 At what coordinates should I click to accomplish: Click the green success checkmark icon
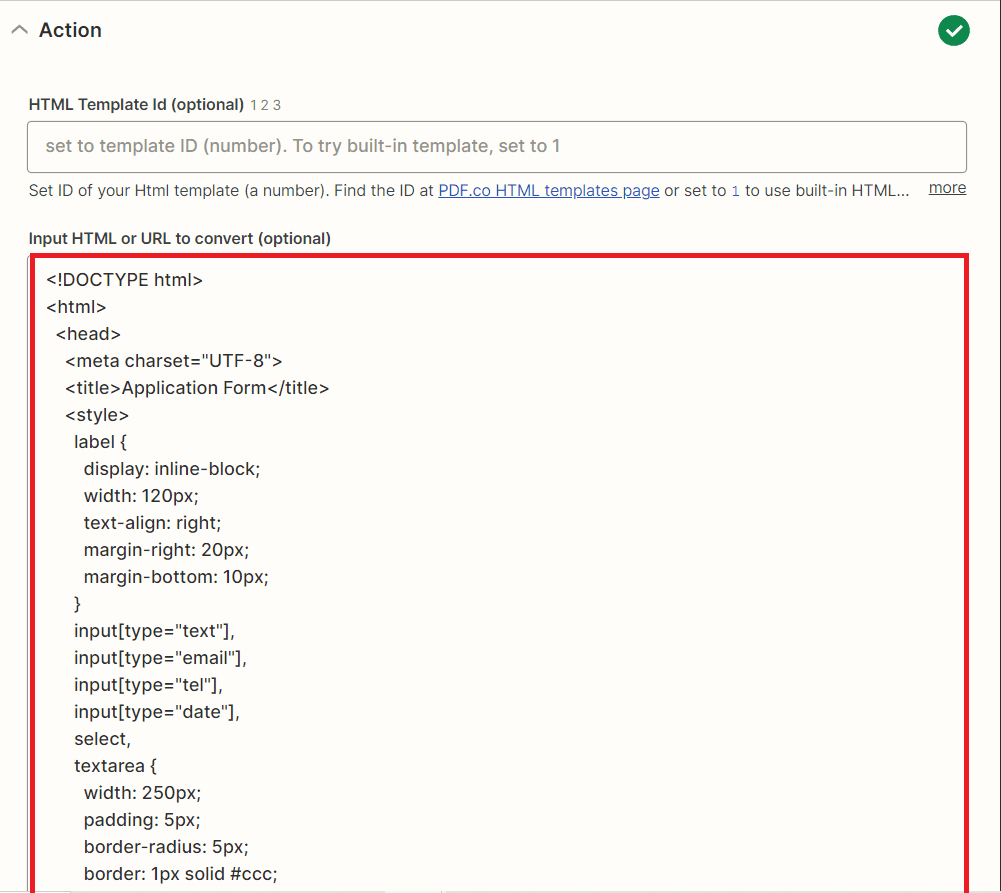click(953, 30)
